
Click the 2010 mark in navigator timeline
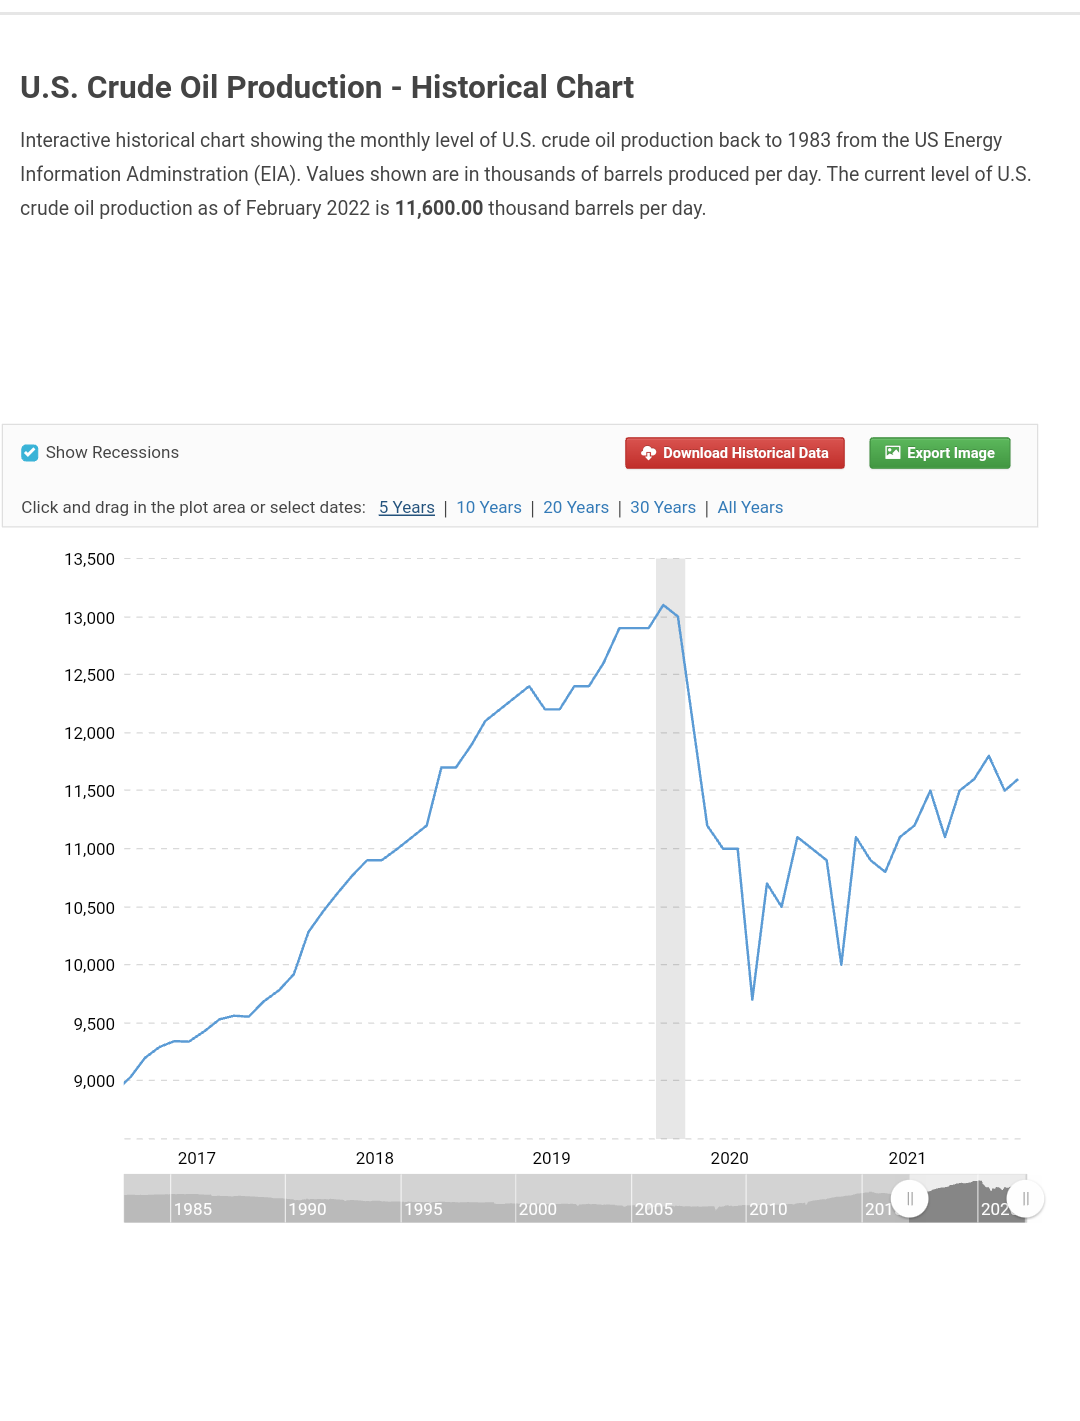(768, 1209)
